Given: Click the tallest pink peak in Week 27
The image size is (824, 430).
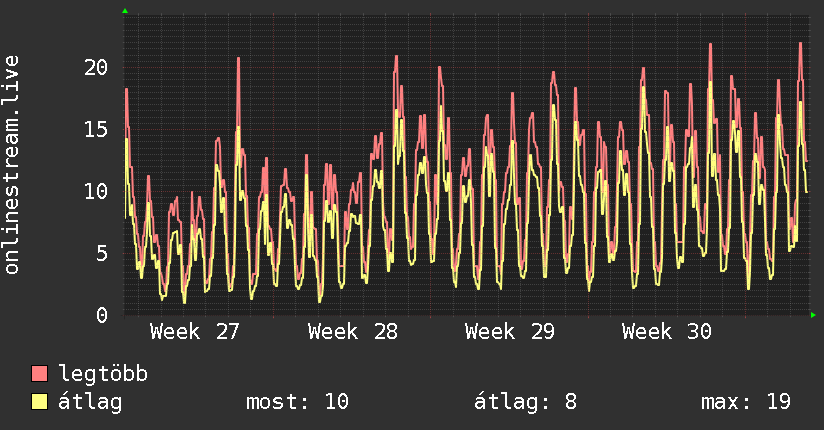Looking at the screenshot, I should pos(238,59).
